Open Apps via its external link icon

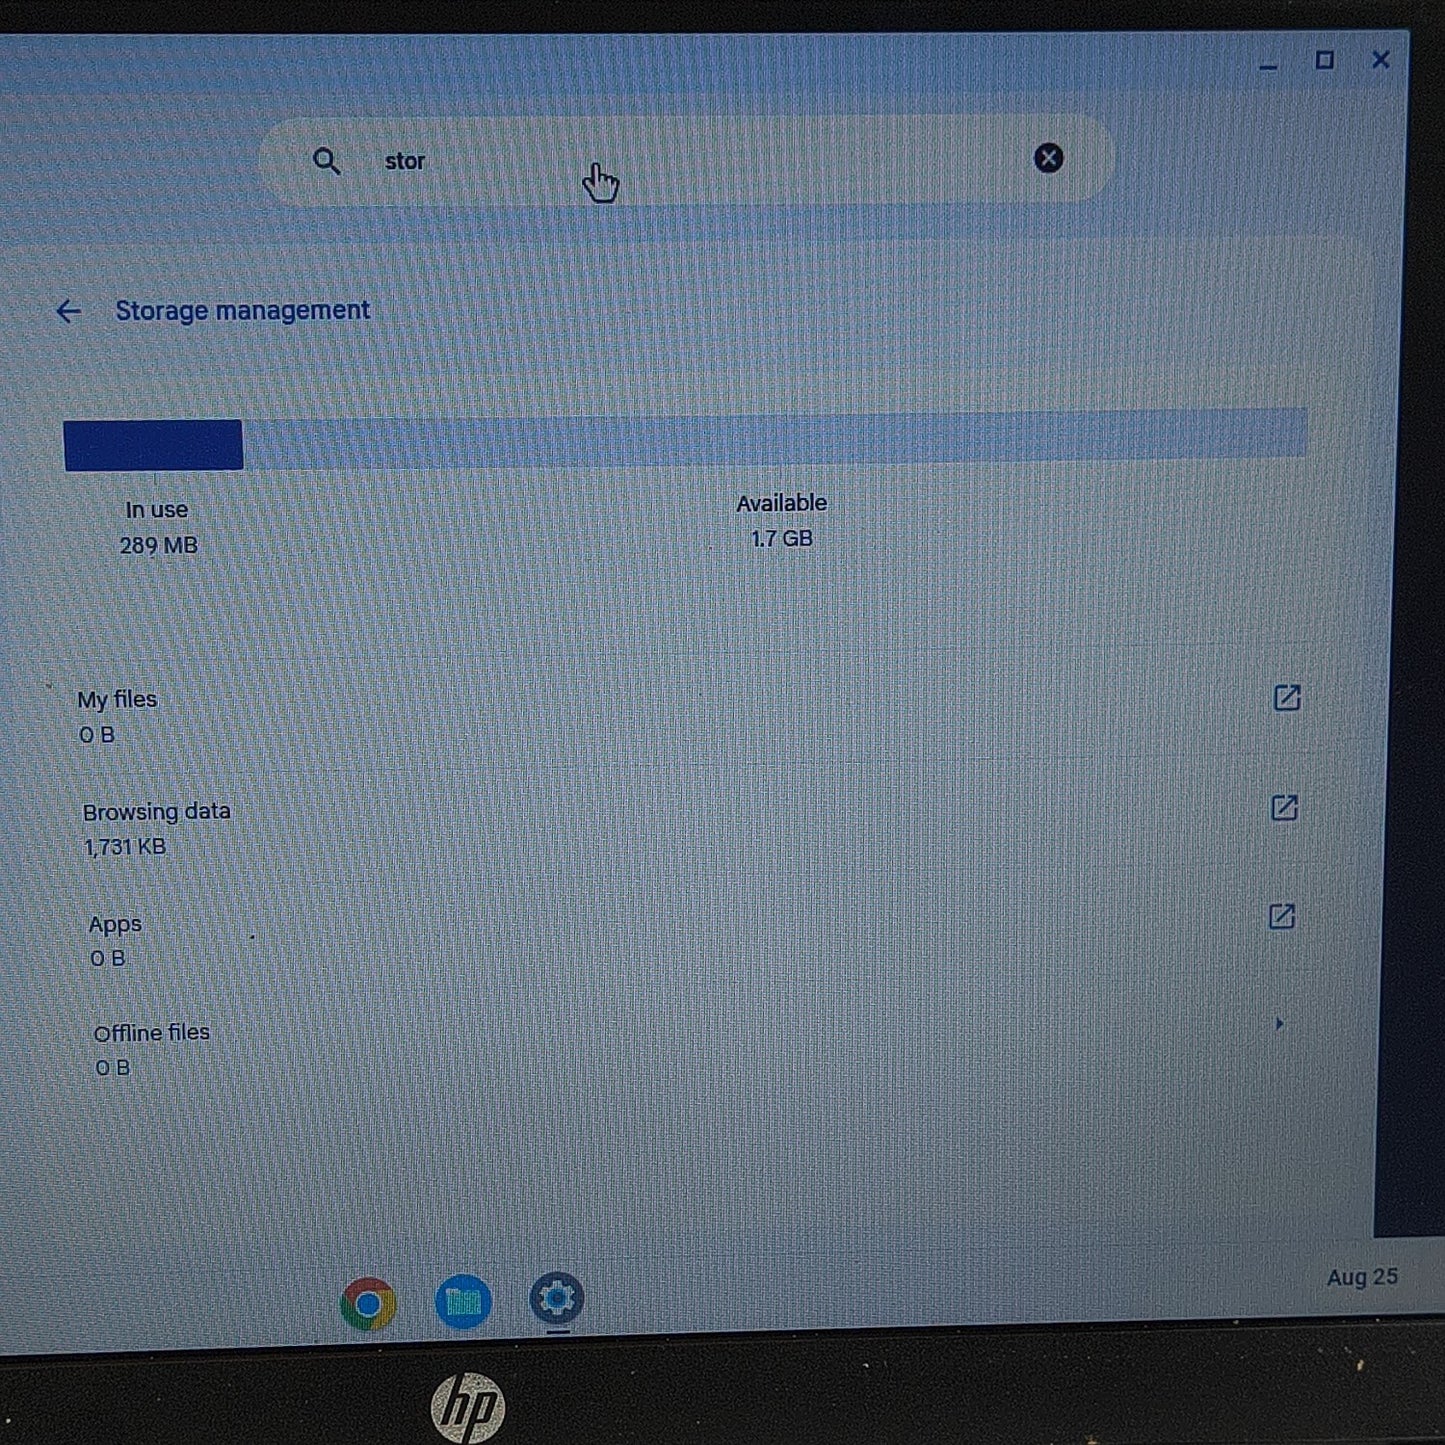point(1281,916)
